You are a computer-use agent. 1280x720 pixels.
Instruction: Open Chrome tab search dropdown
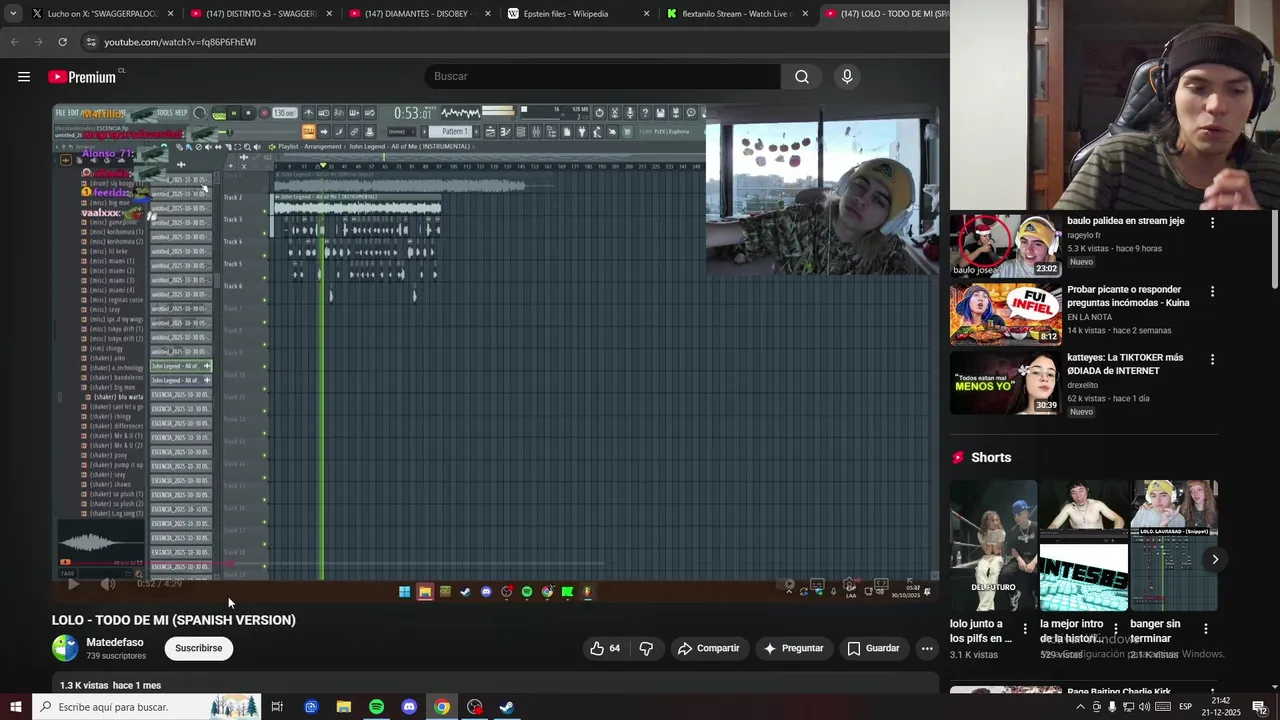[12, 14]
